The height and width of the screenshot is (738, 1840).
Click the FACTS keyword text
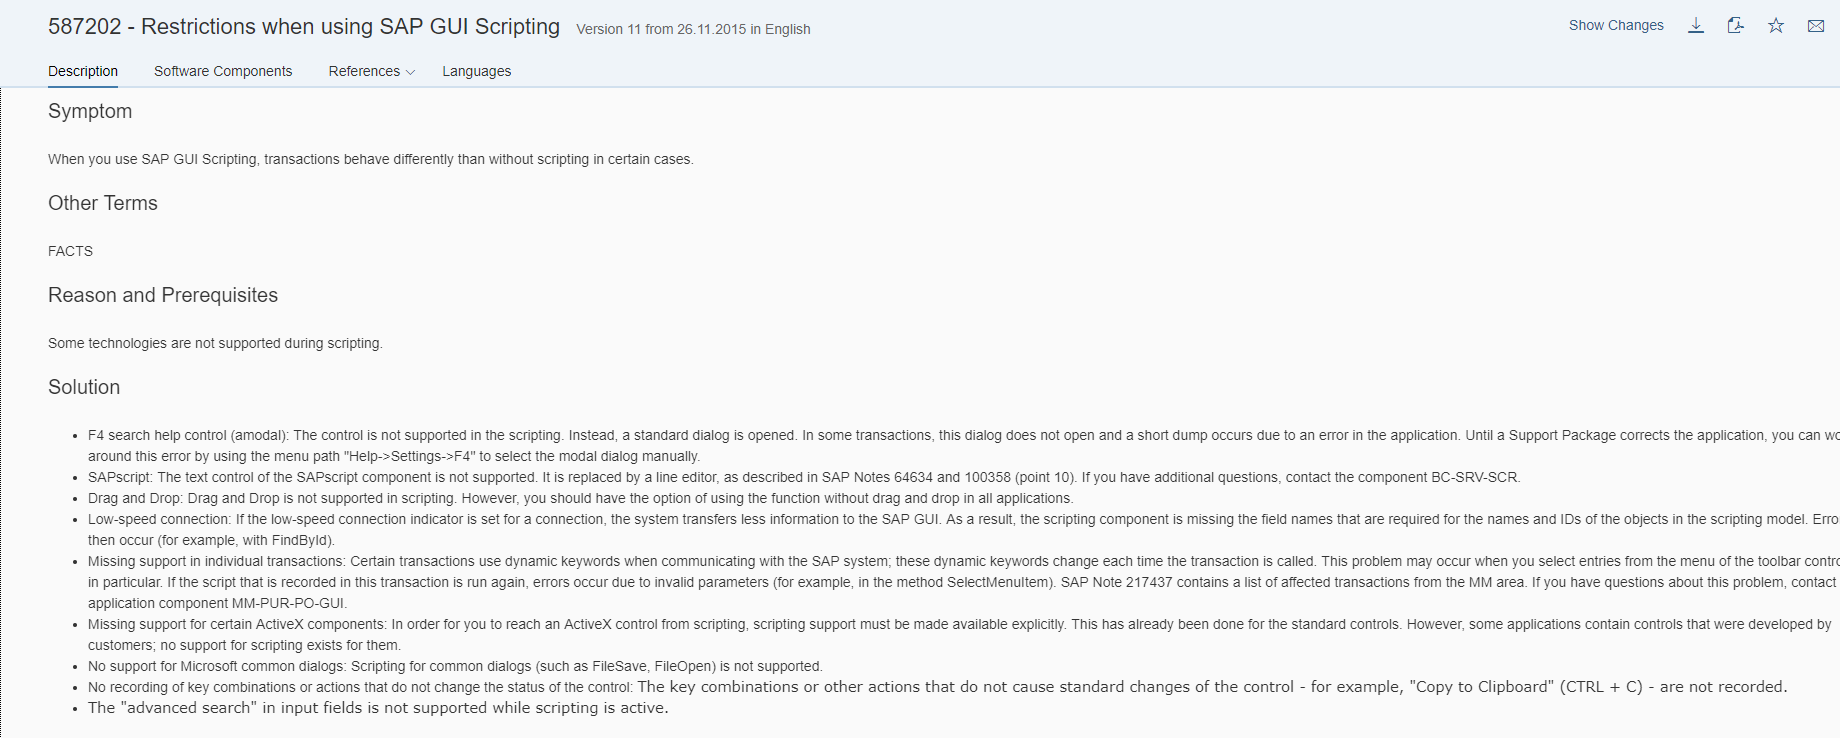pyautogui.click(x=70, y=251)
